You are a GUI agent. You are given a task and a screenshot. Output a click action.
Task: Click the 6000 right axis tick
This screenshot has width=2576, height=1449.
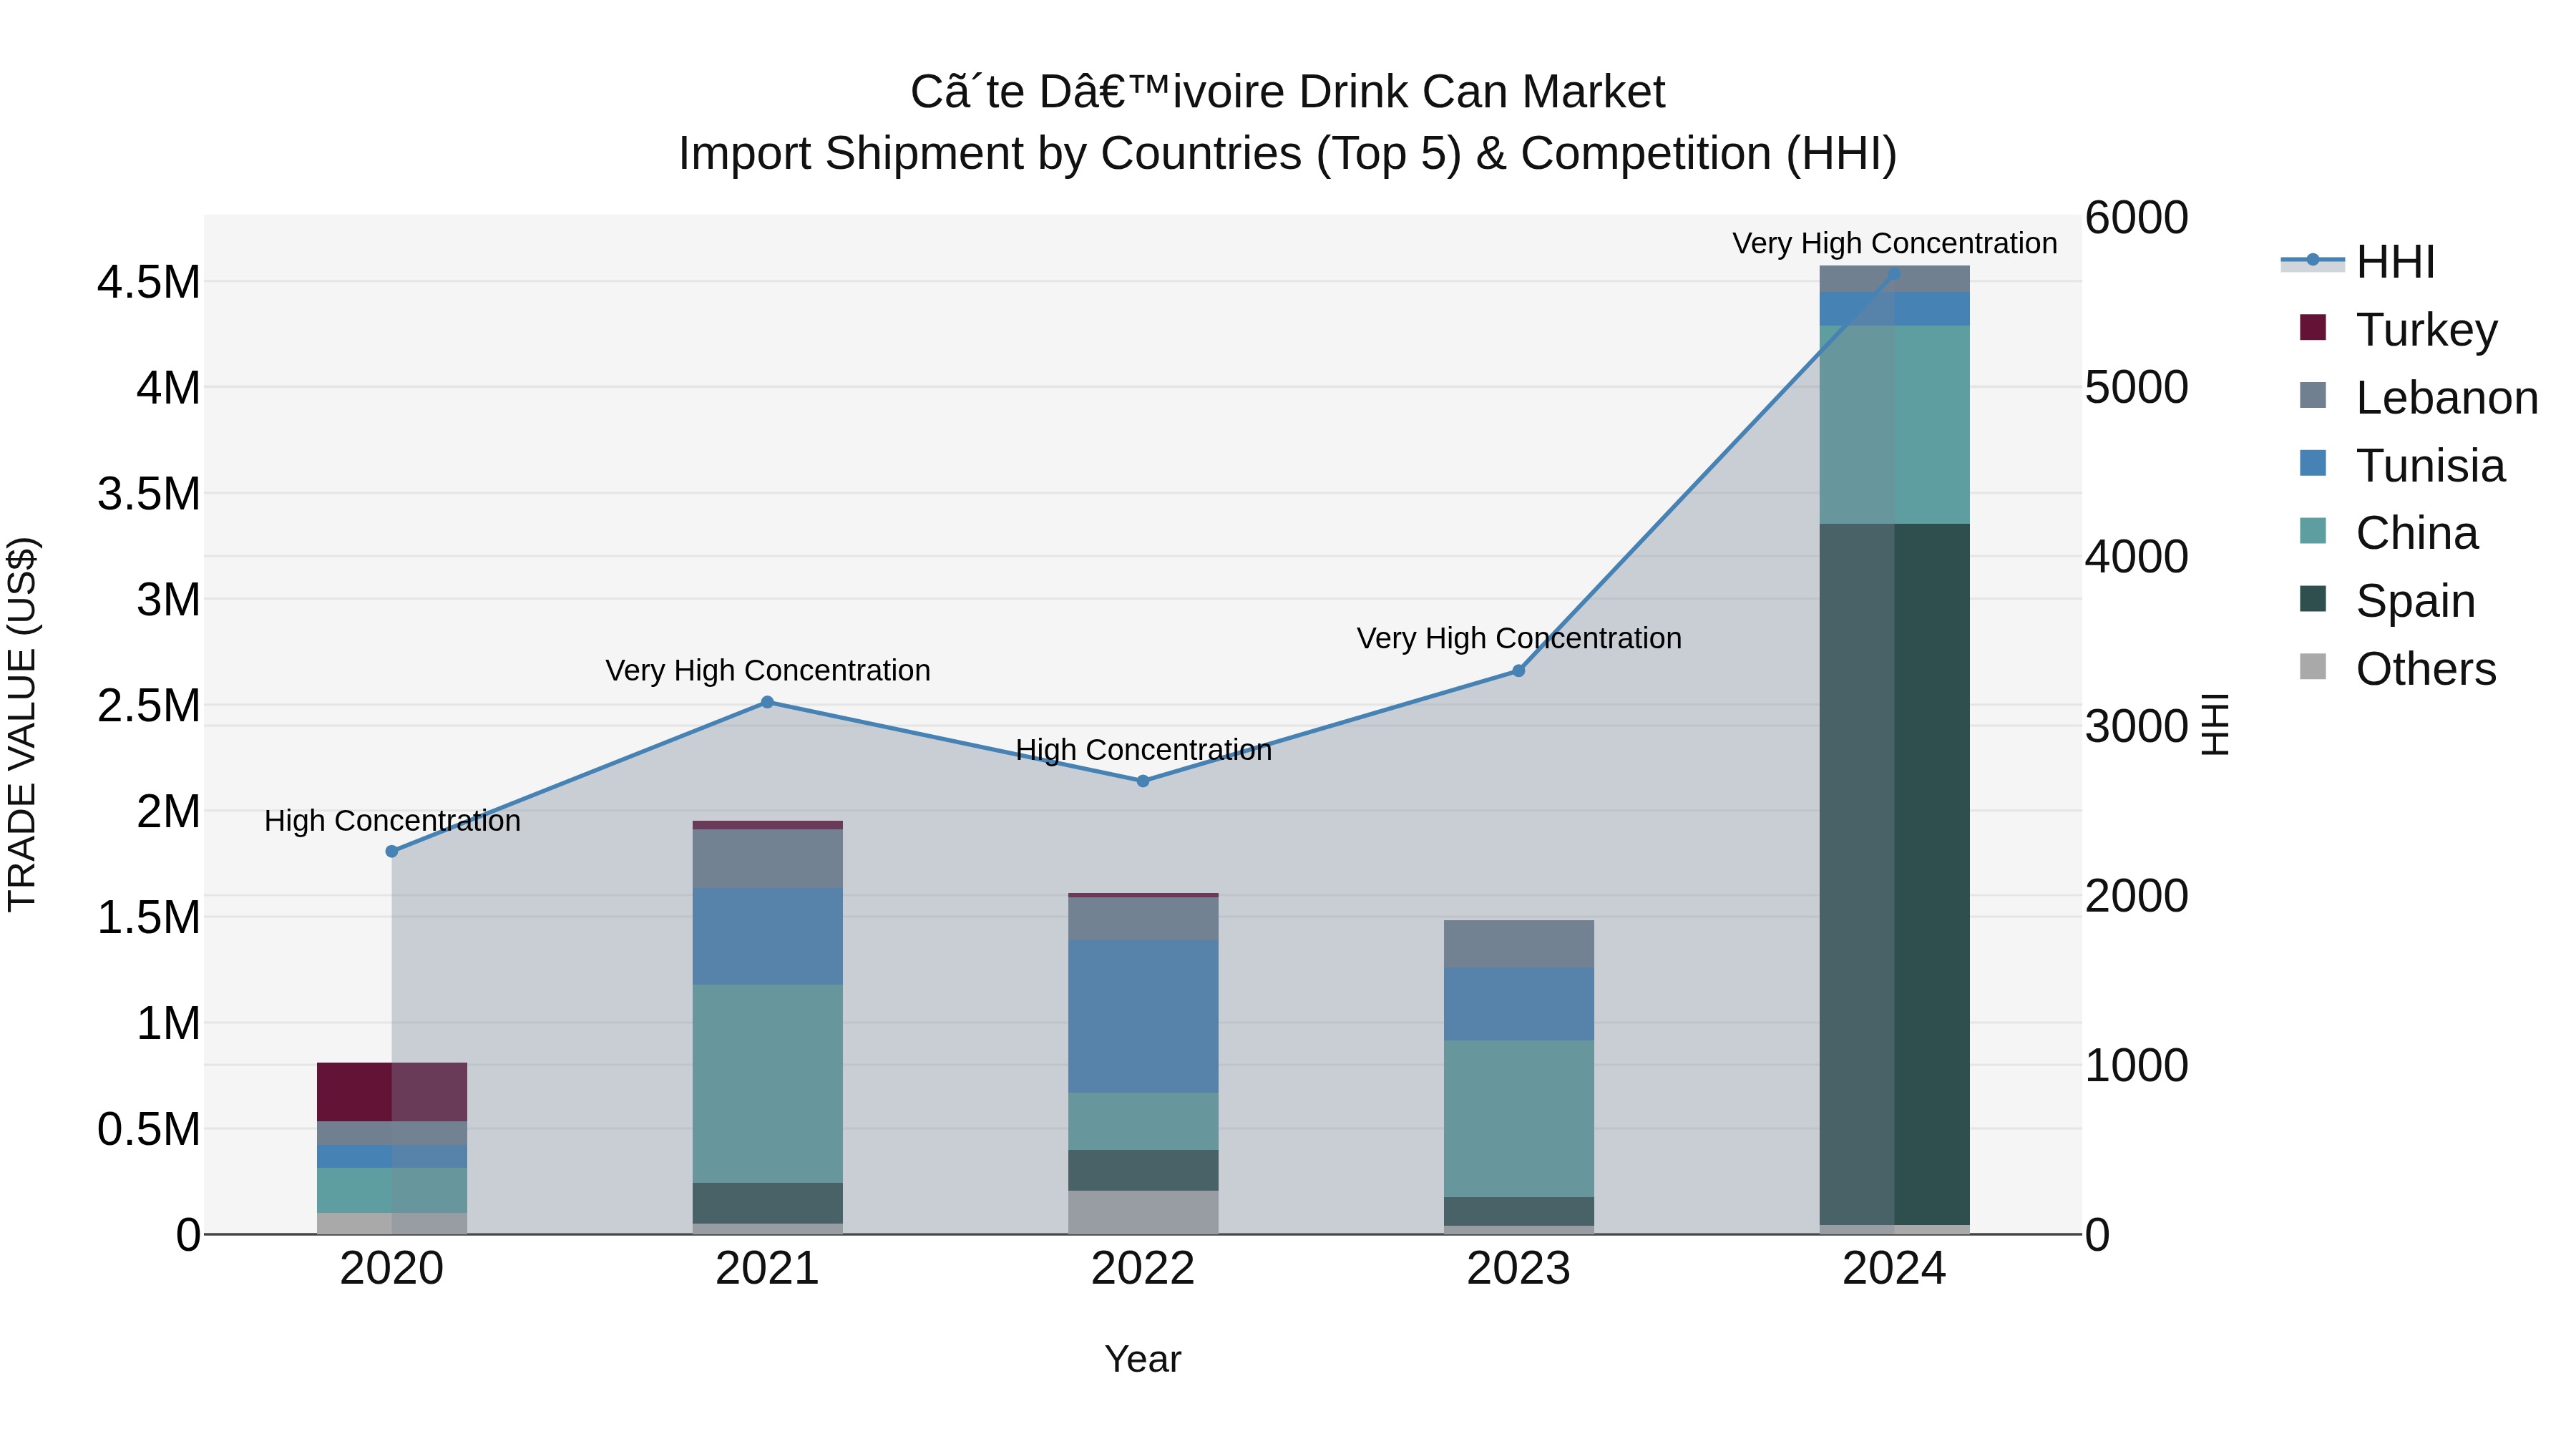click(x=2137, y=218)
